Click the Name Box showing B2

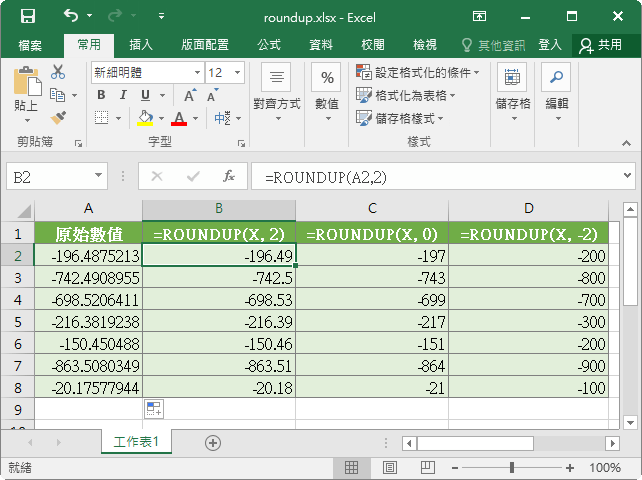[49, 177]
